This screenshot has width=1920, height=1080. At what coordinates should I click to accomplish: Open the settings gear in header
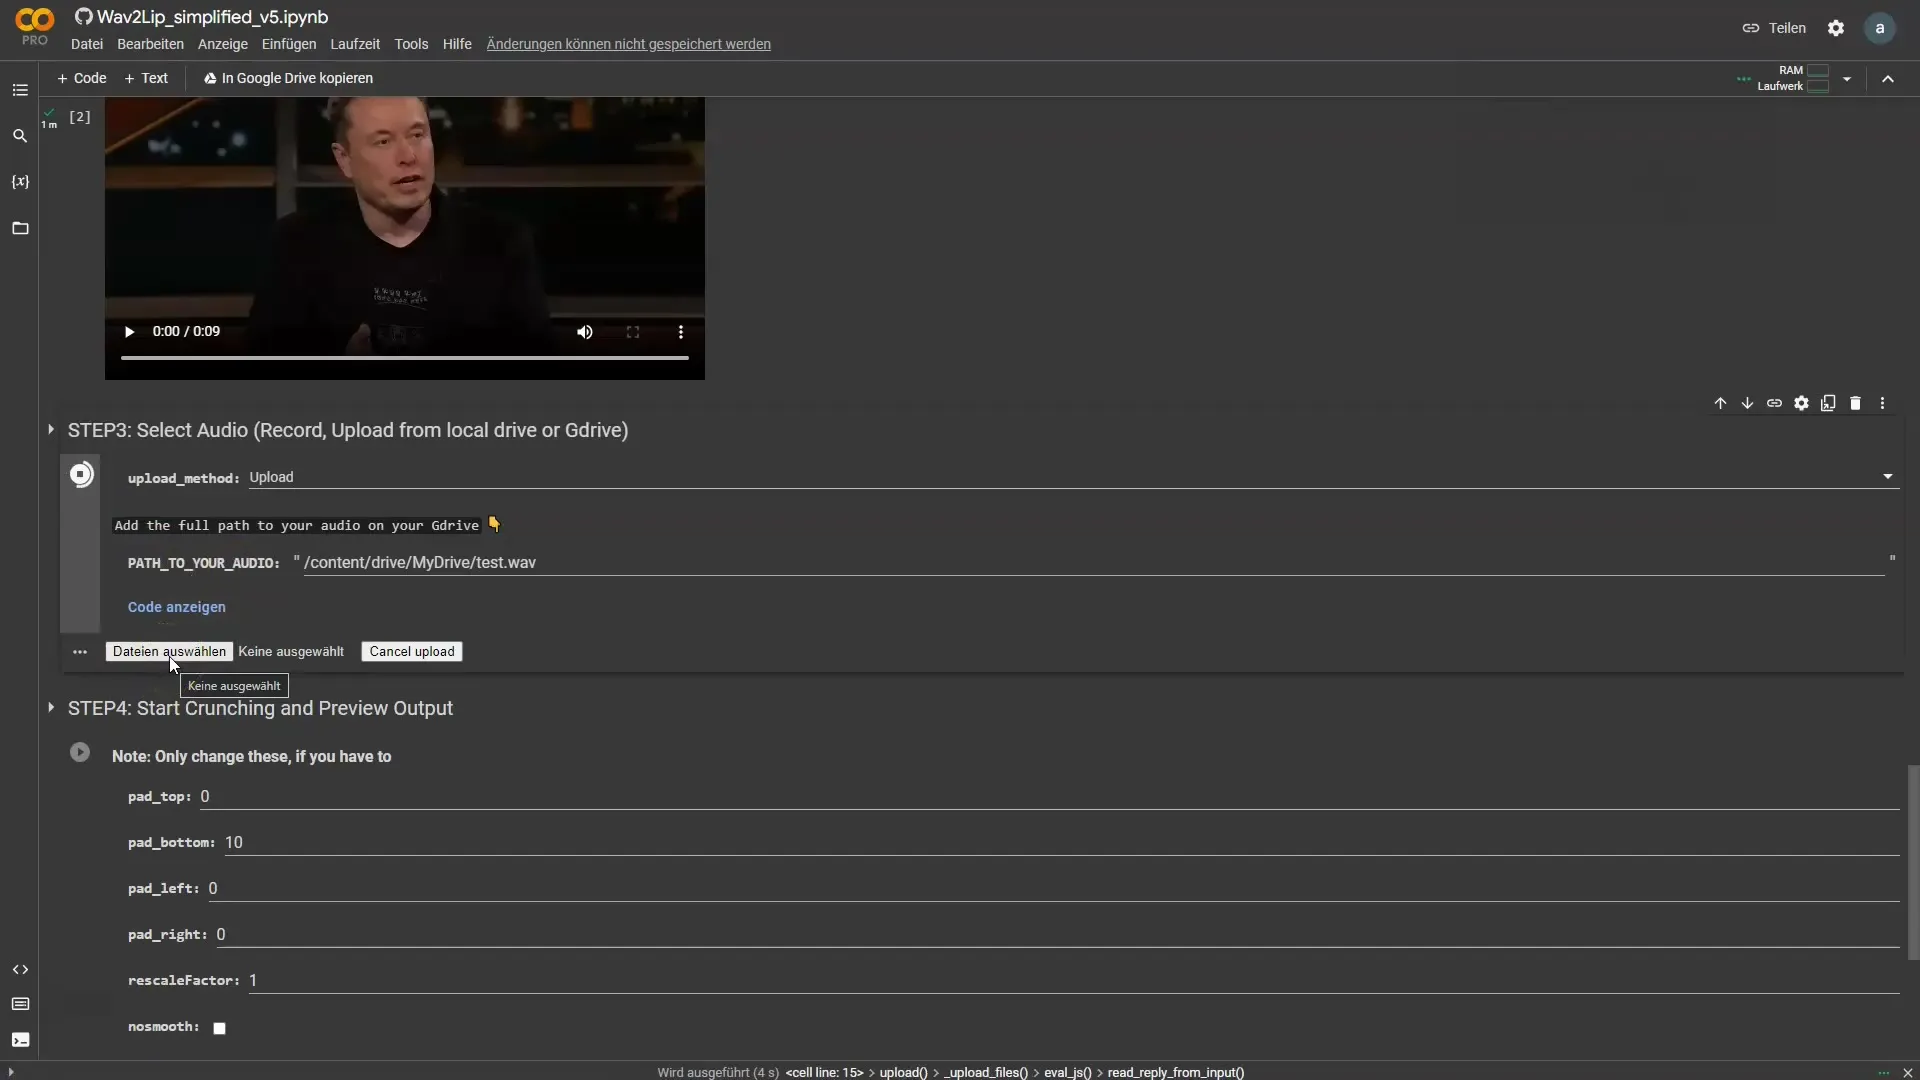click(1836, 28)
